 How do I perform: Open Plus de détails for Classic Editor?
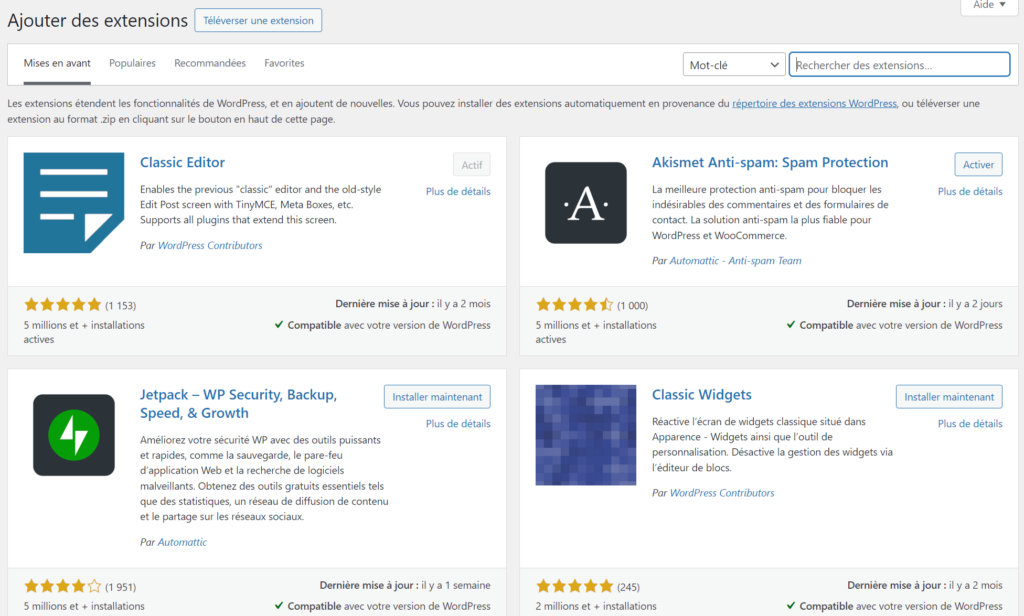pyautogui.click(x=458, y=191)
